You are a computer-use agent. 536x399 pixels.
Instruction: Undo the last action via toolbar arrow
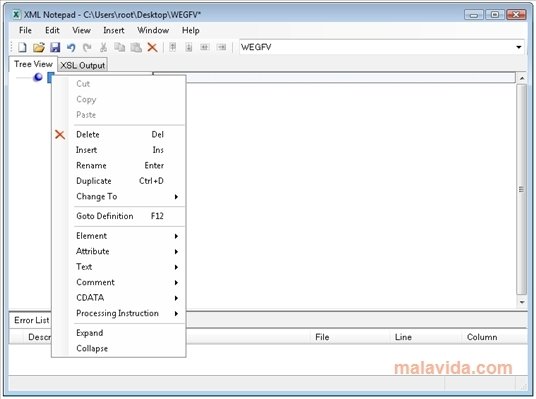coord(71,47)
